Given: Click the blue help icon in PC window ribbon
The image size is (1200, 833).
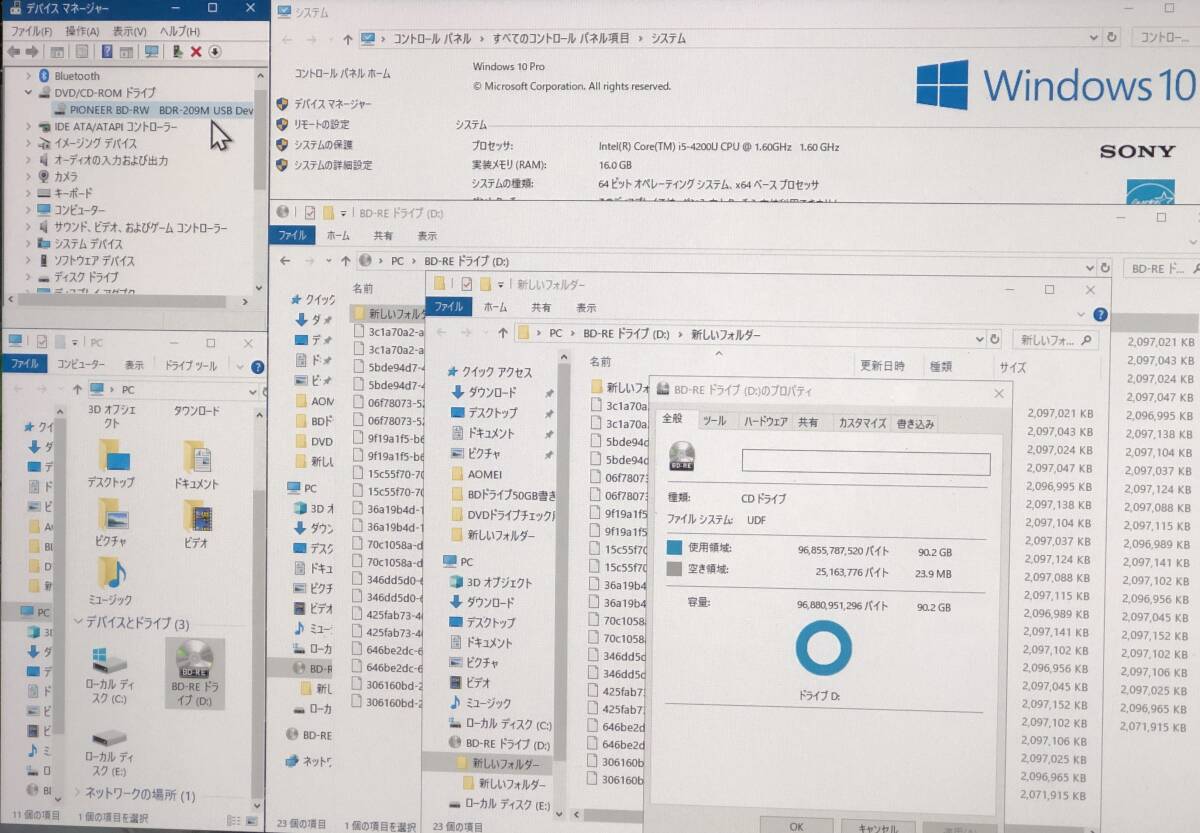Looking at the screenshot, I should click(257, 367).
